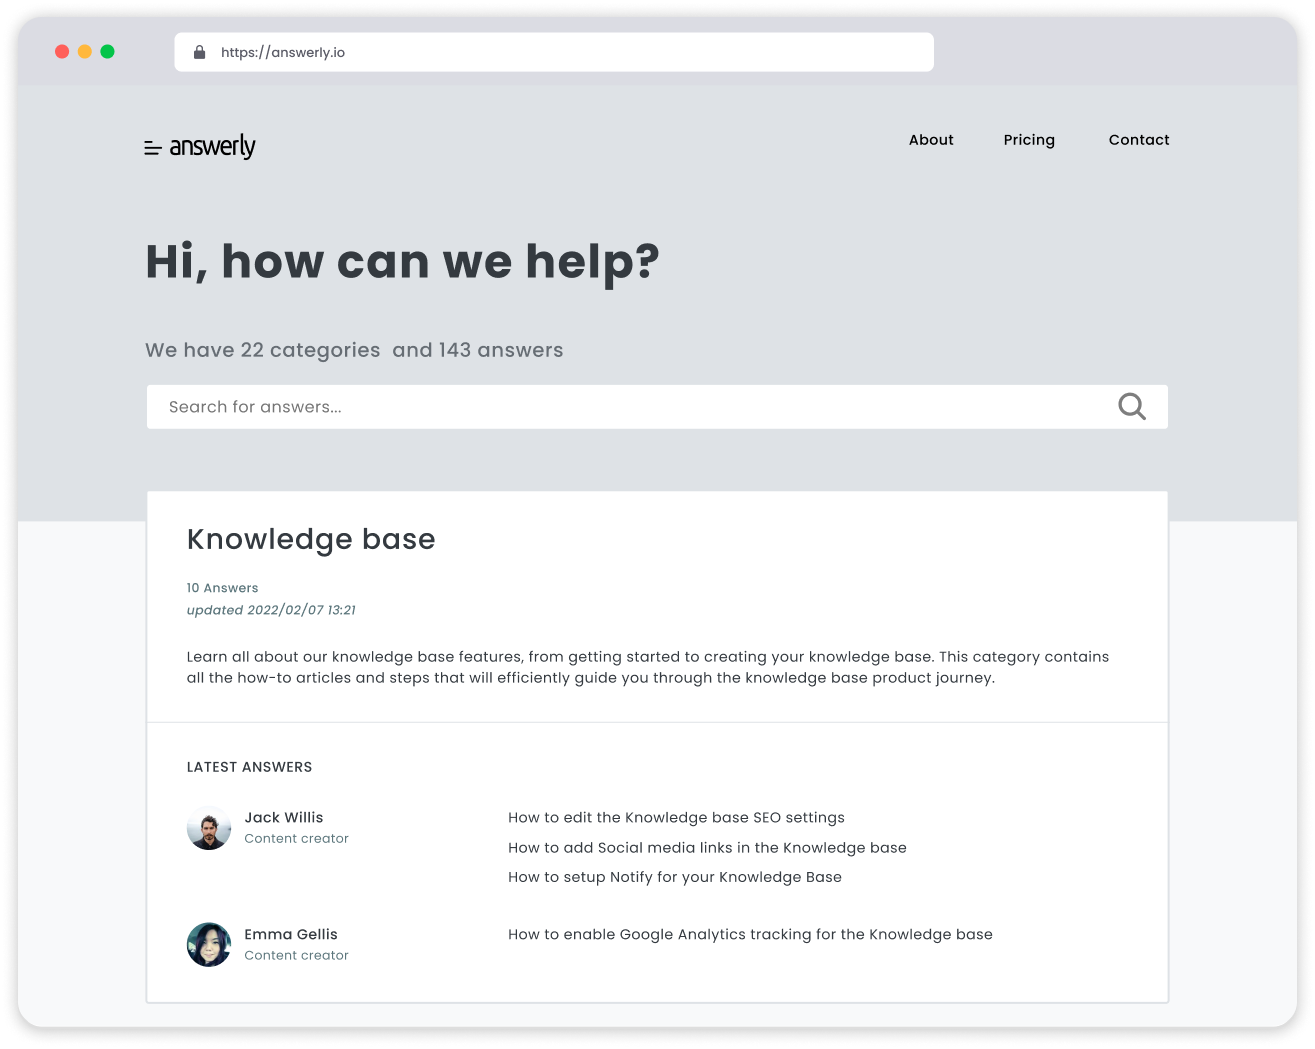Open Google Analytics tracking article
The height and width of the screenshot is (1049, 1315).
750,934
